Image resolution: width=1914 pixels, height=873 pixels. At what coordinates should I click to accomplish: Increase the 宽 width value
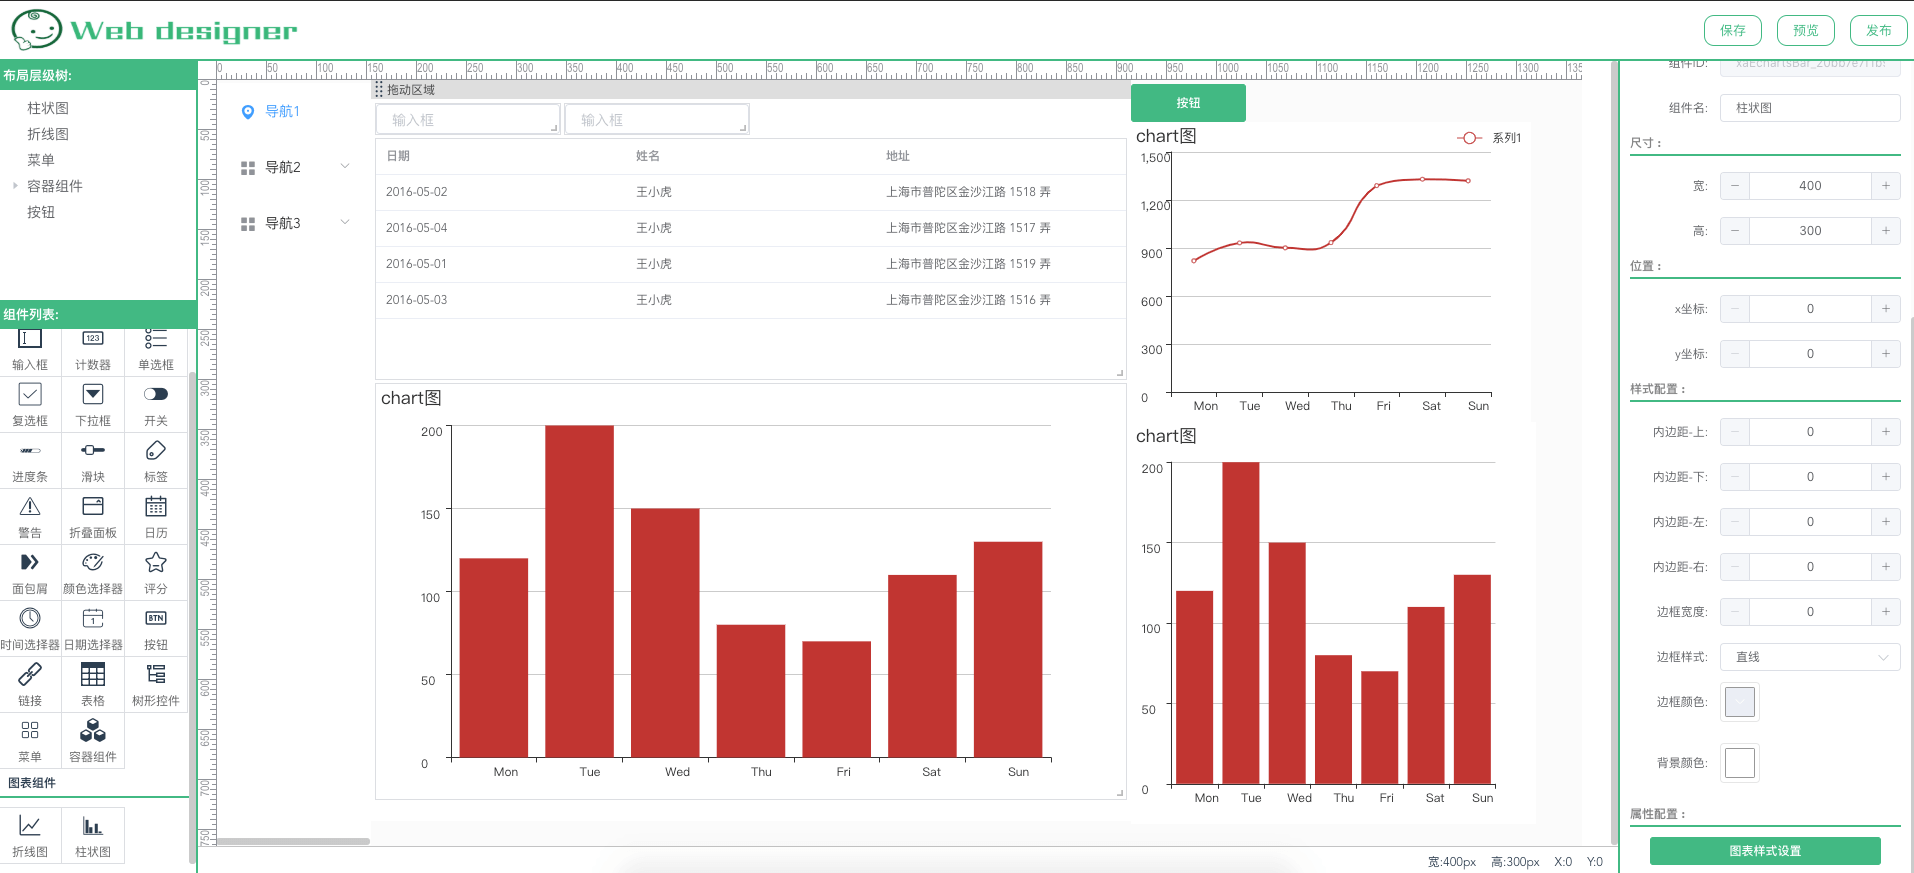(1886, 186)
